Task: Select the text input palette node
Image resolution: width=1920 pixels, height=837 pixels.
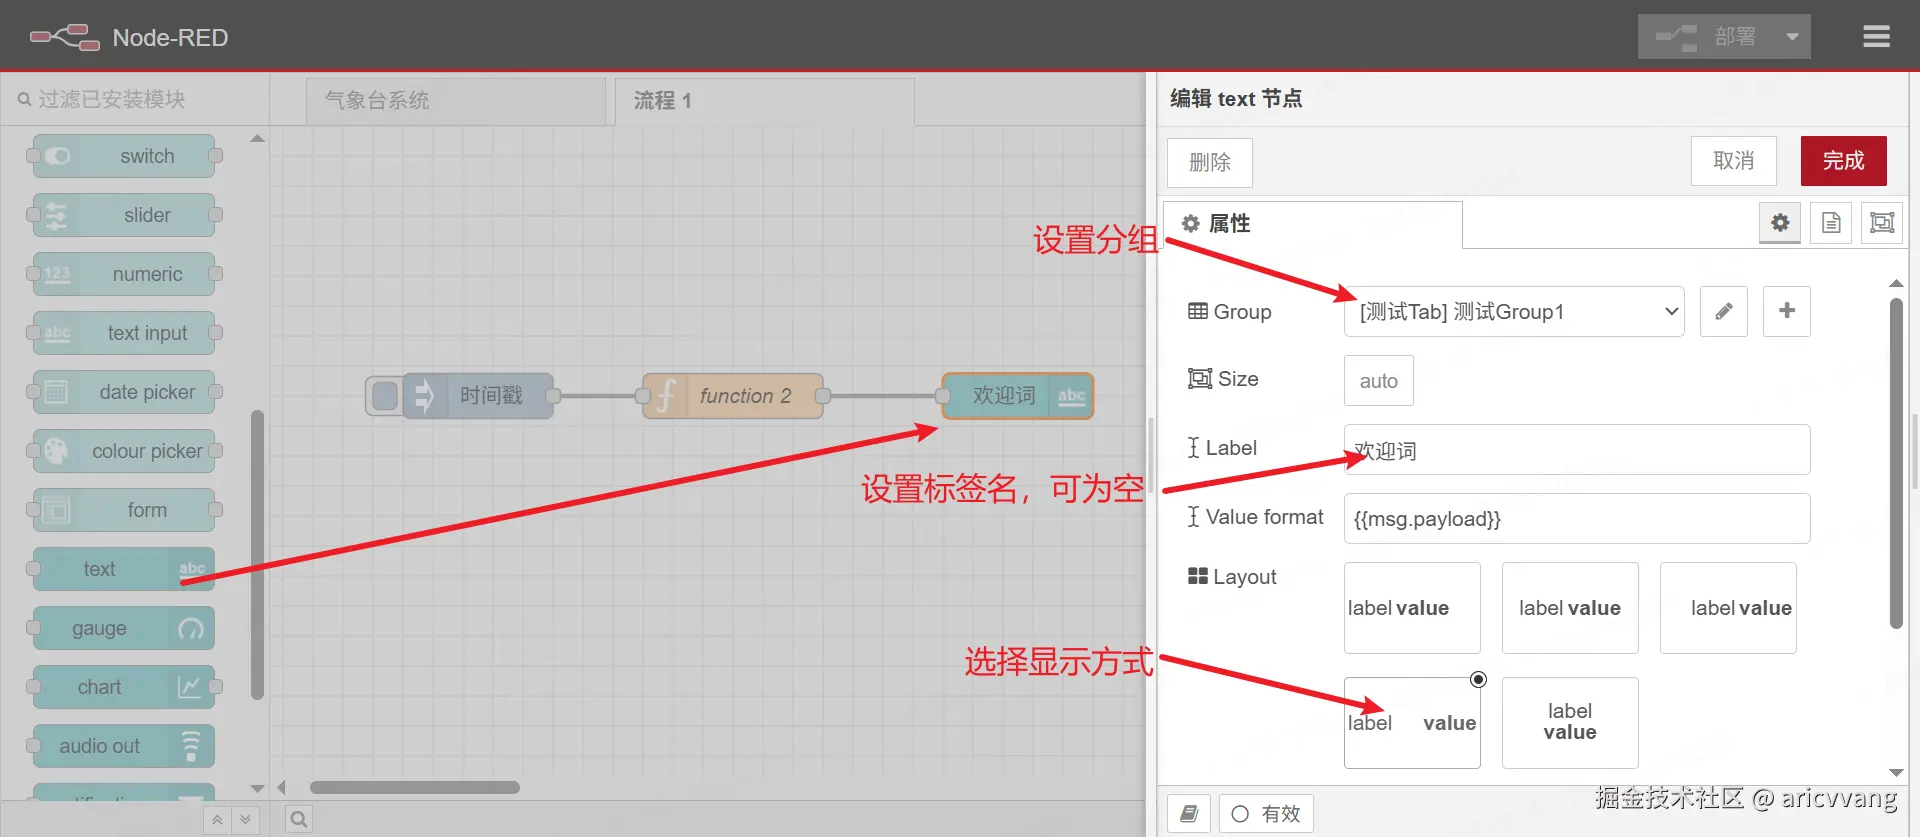Action: [x=124, y=333]
